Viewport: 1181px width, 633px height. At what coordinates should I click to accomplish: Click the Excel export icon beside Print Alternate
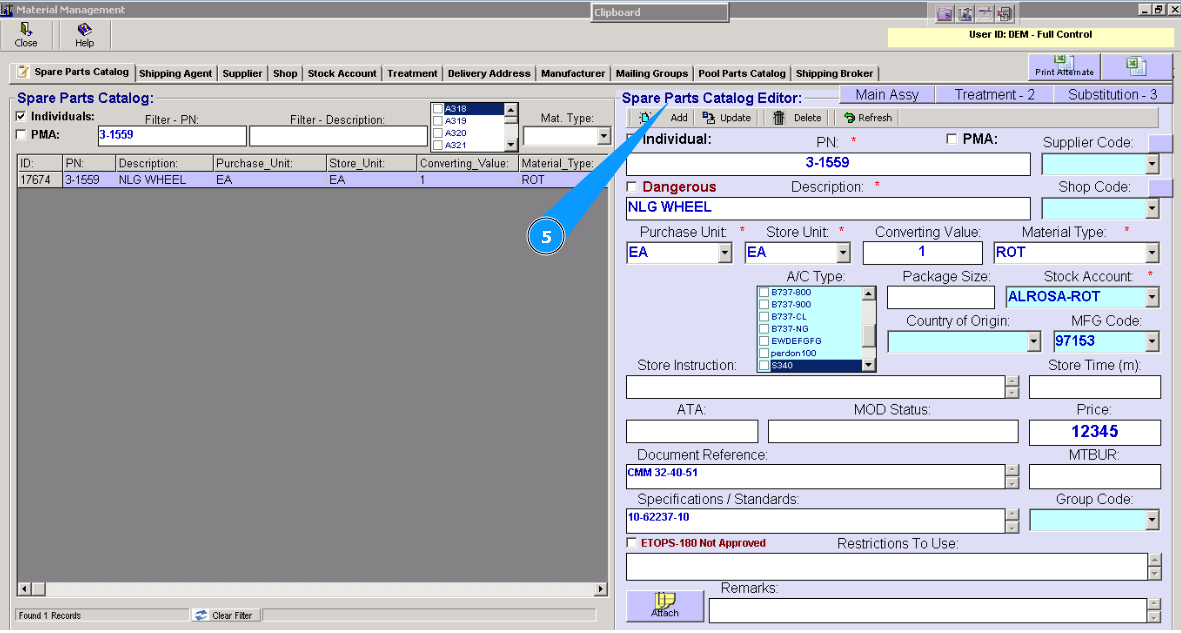[x=1137, y=66]
